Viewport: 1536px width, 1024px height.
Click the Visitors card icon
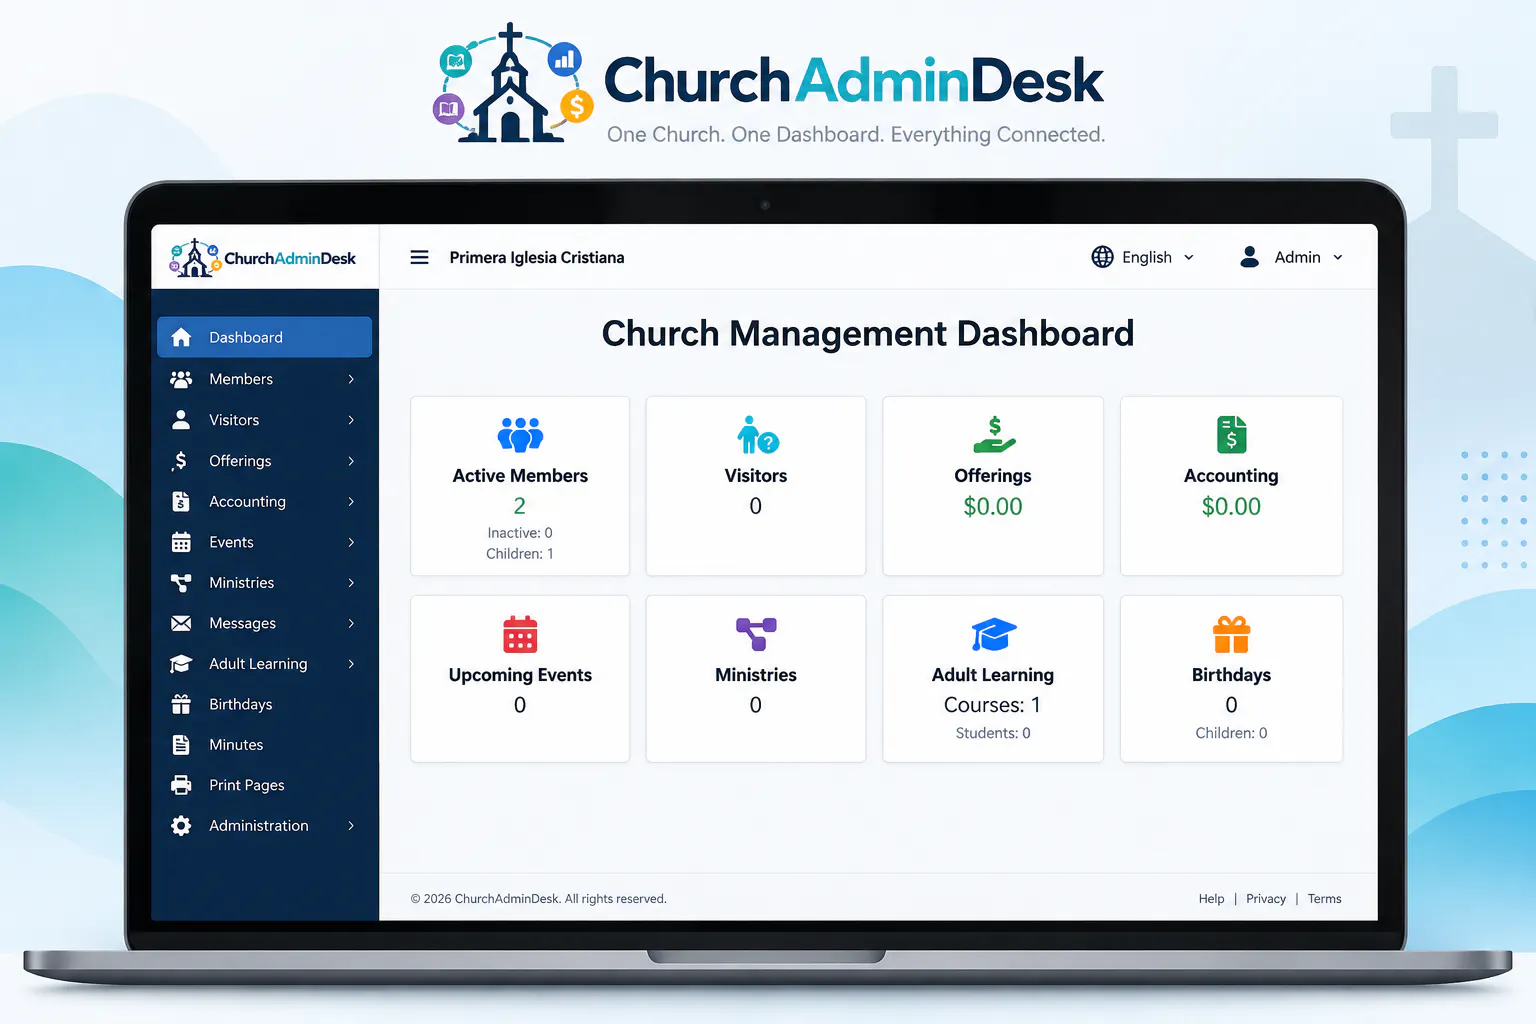click(x=757, y=435)
